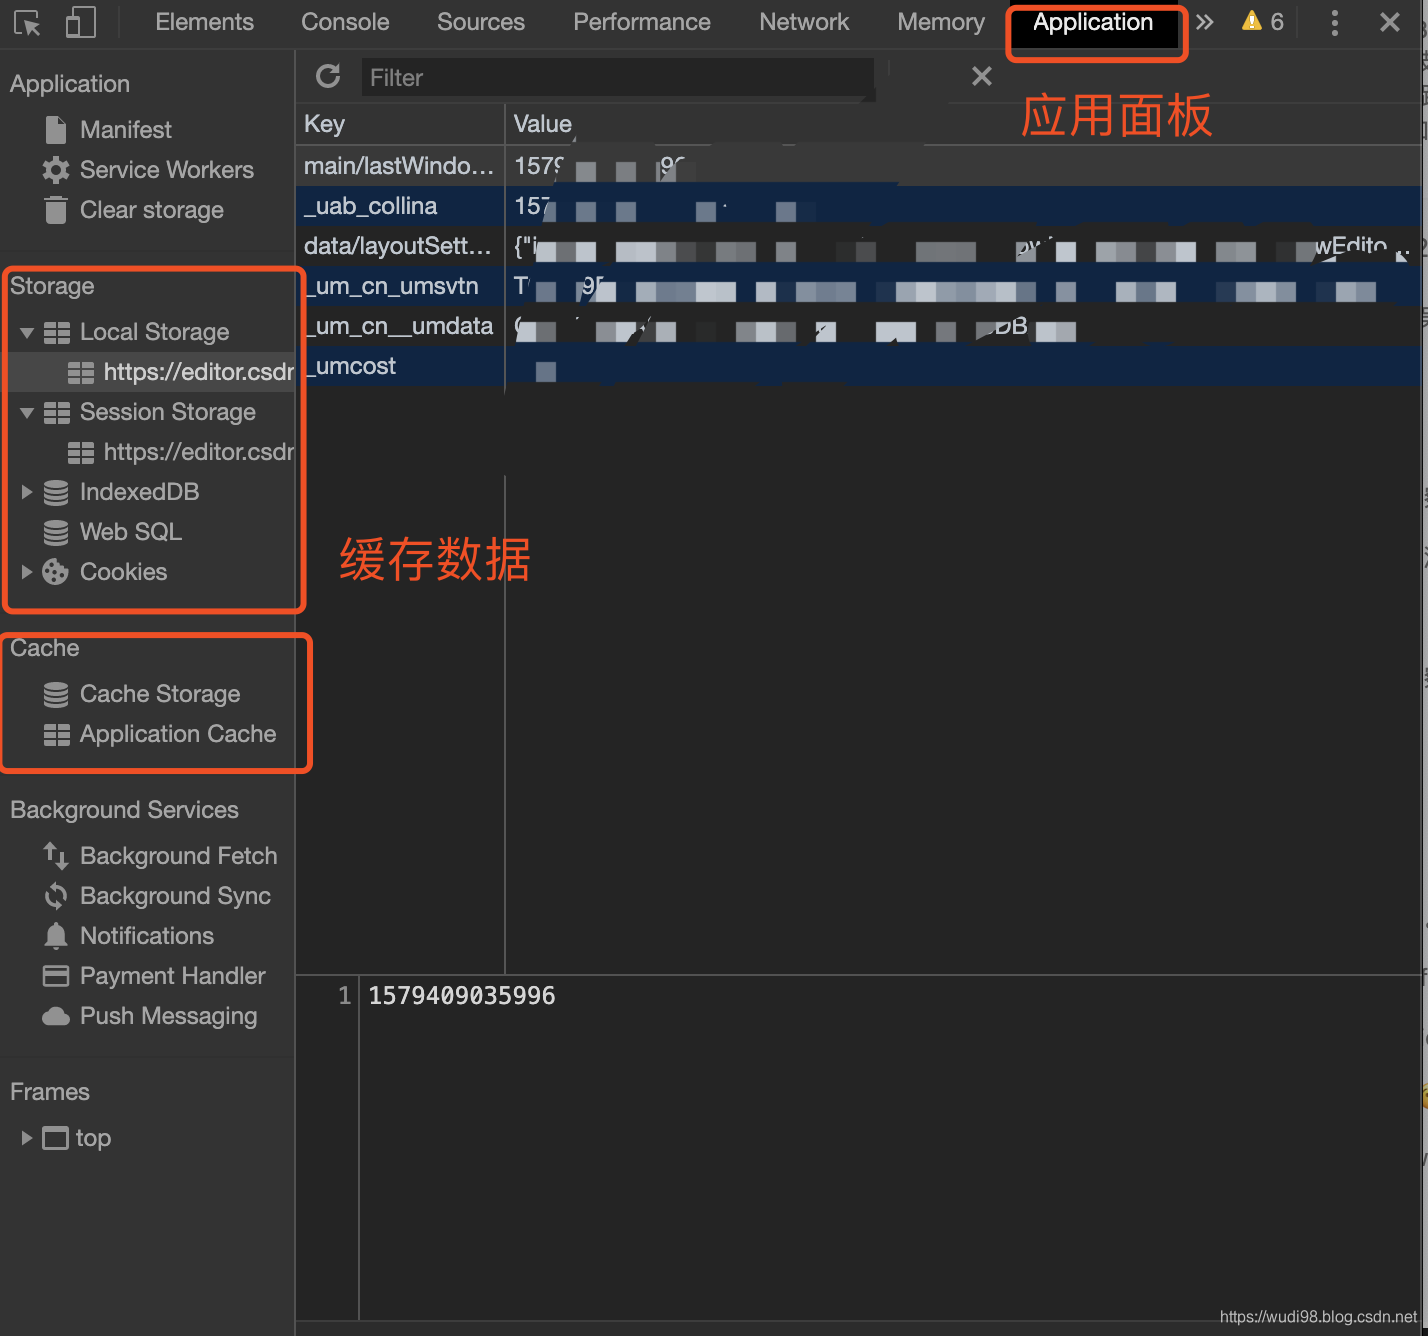
Task: Click the Background Sync icon
Action: point(56,896)
